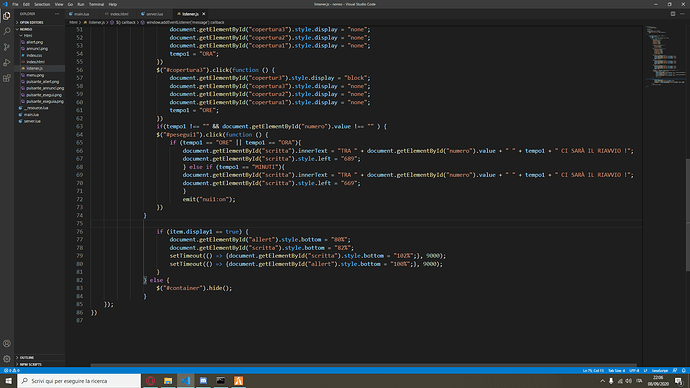Open menu.png in the explorer
Screen dimensions: 690x388
tap(35, 75)
